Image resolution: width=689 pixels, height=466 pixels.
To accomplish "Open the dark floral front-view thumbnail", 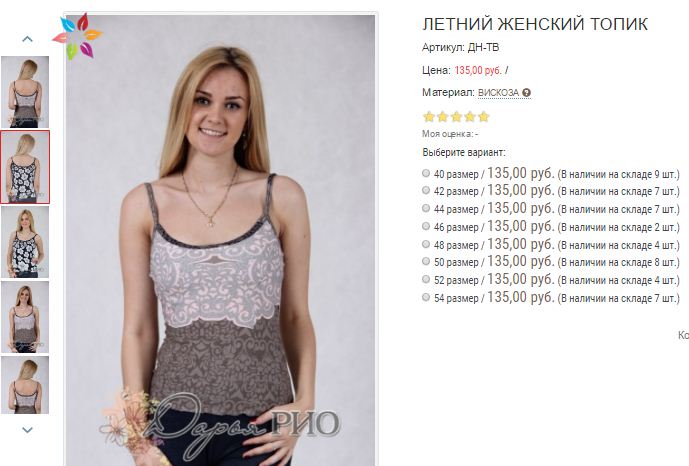I will point(25,242).
